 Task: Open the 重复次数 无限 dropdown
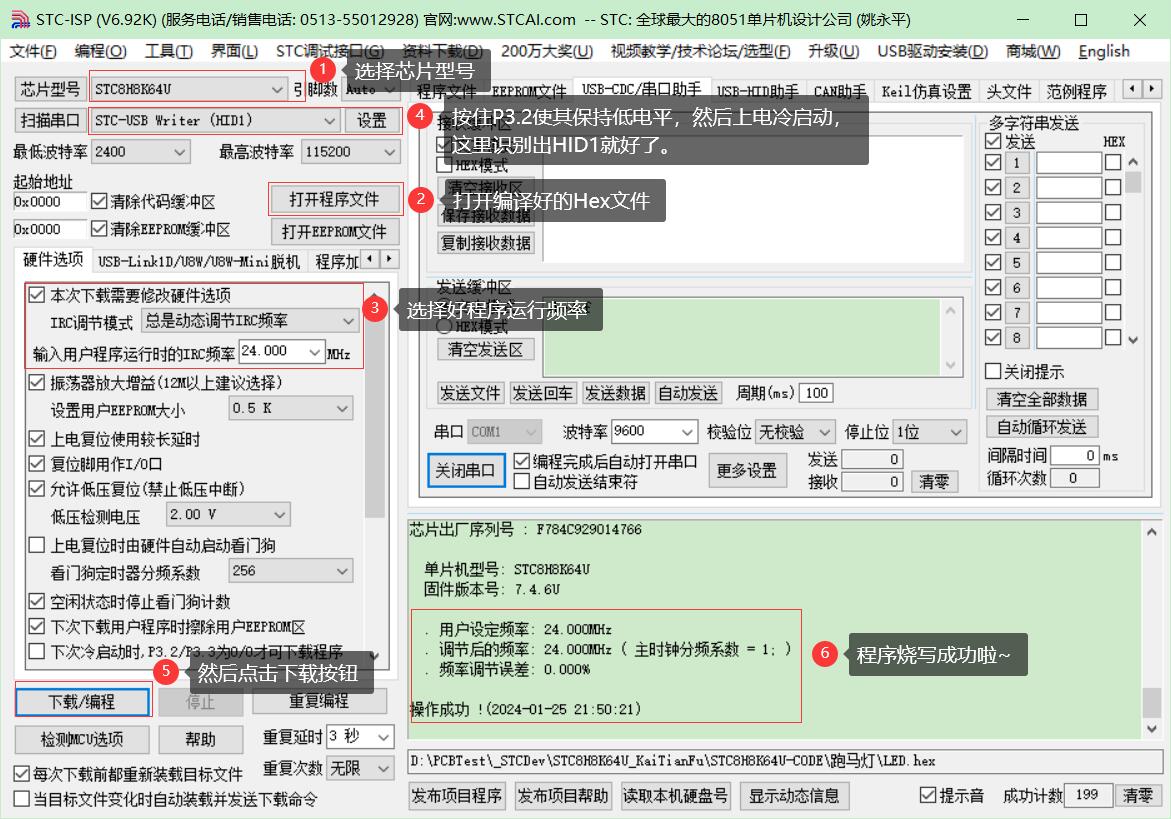coord(383,767)
